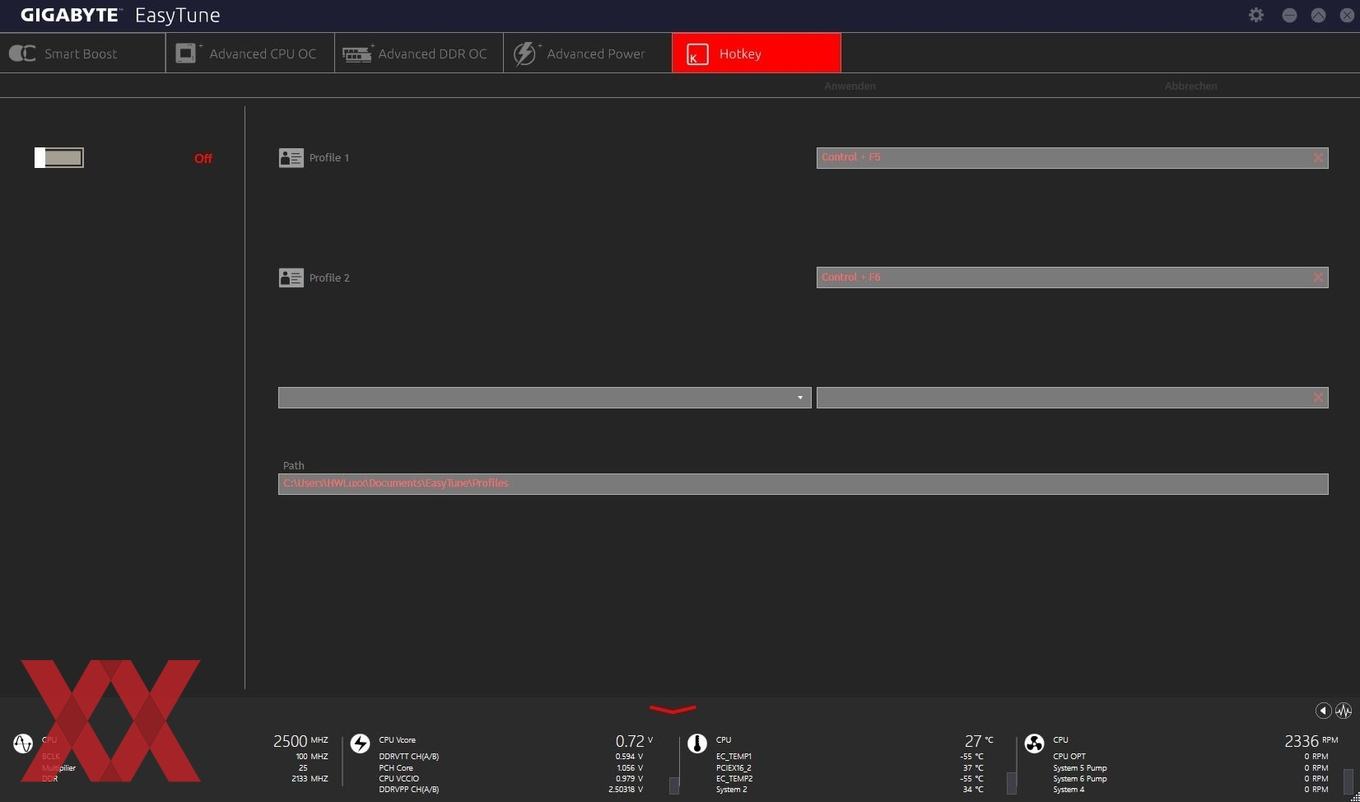Click the Profile 1 label
1360x802 pixels.
329,158
